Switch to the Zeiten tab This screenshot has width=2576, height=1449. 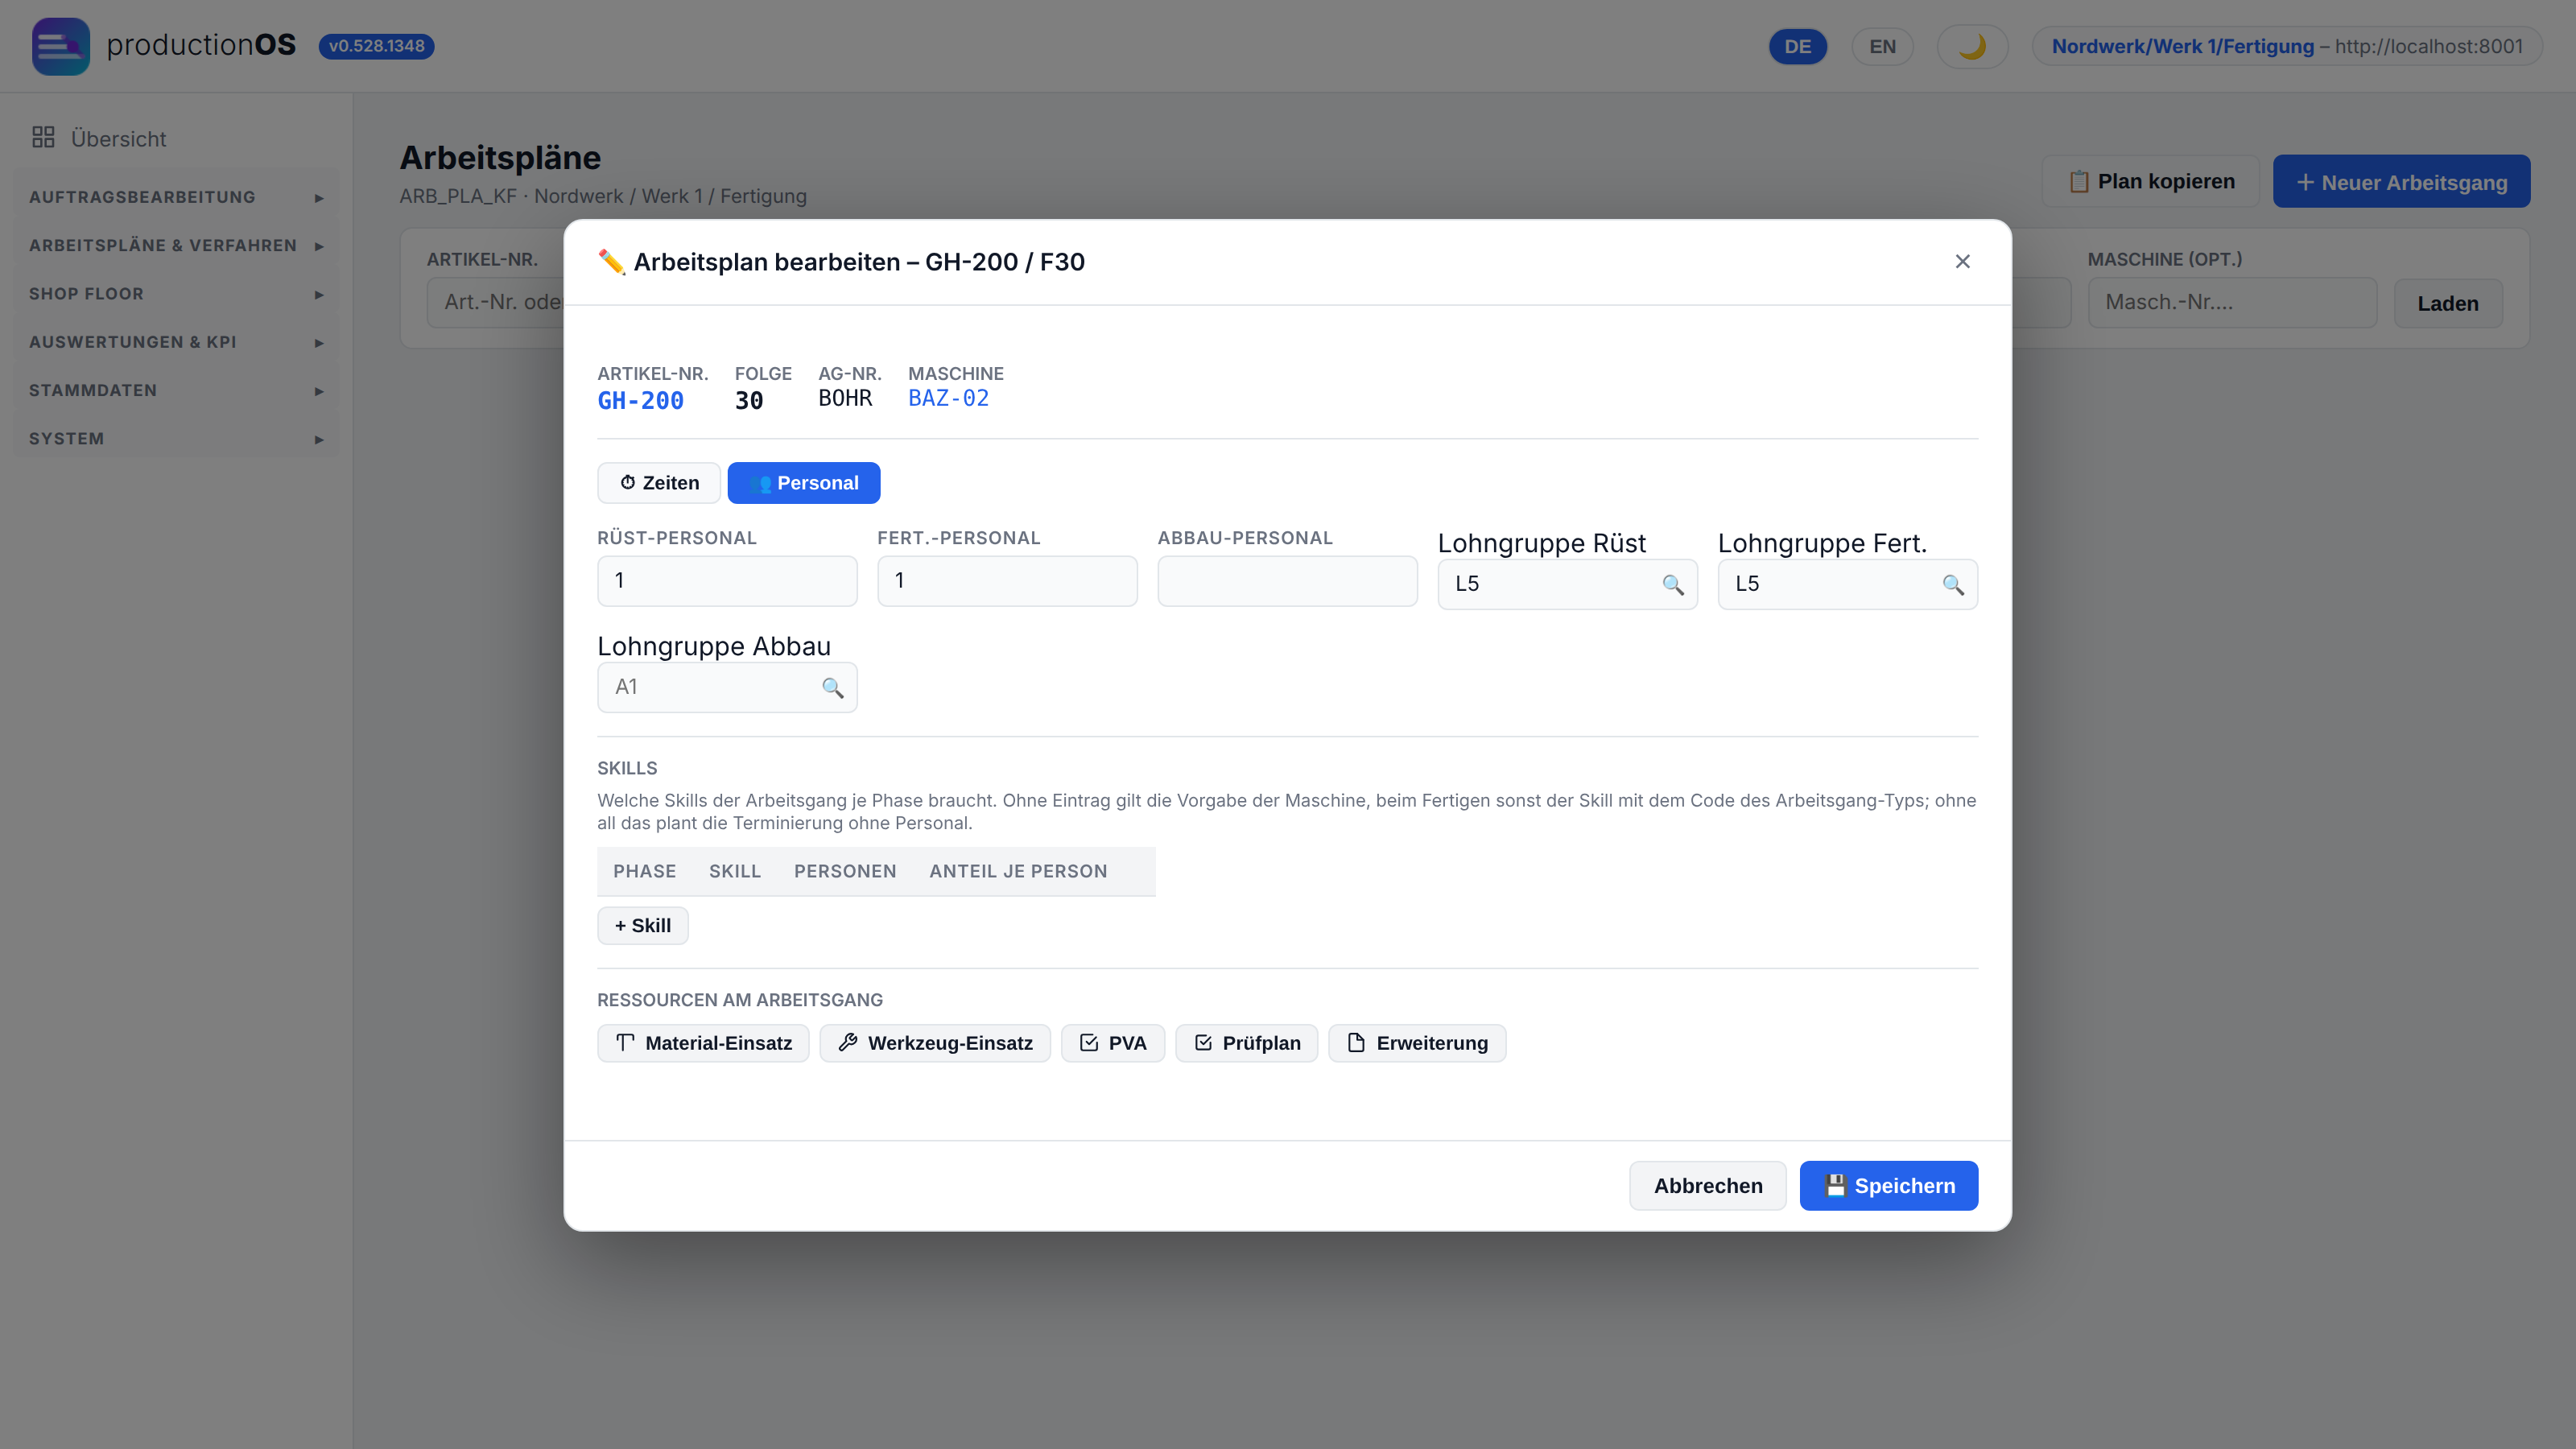coord(659,483)
